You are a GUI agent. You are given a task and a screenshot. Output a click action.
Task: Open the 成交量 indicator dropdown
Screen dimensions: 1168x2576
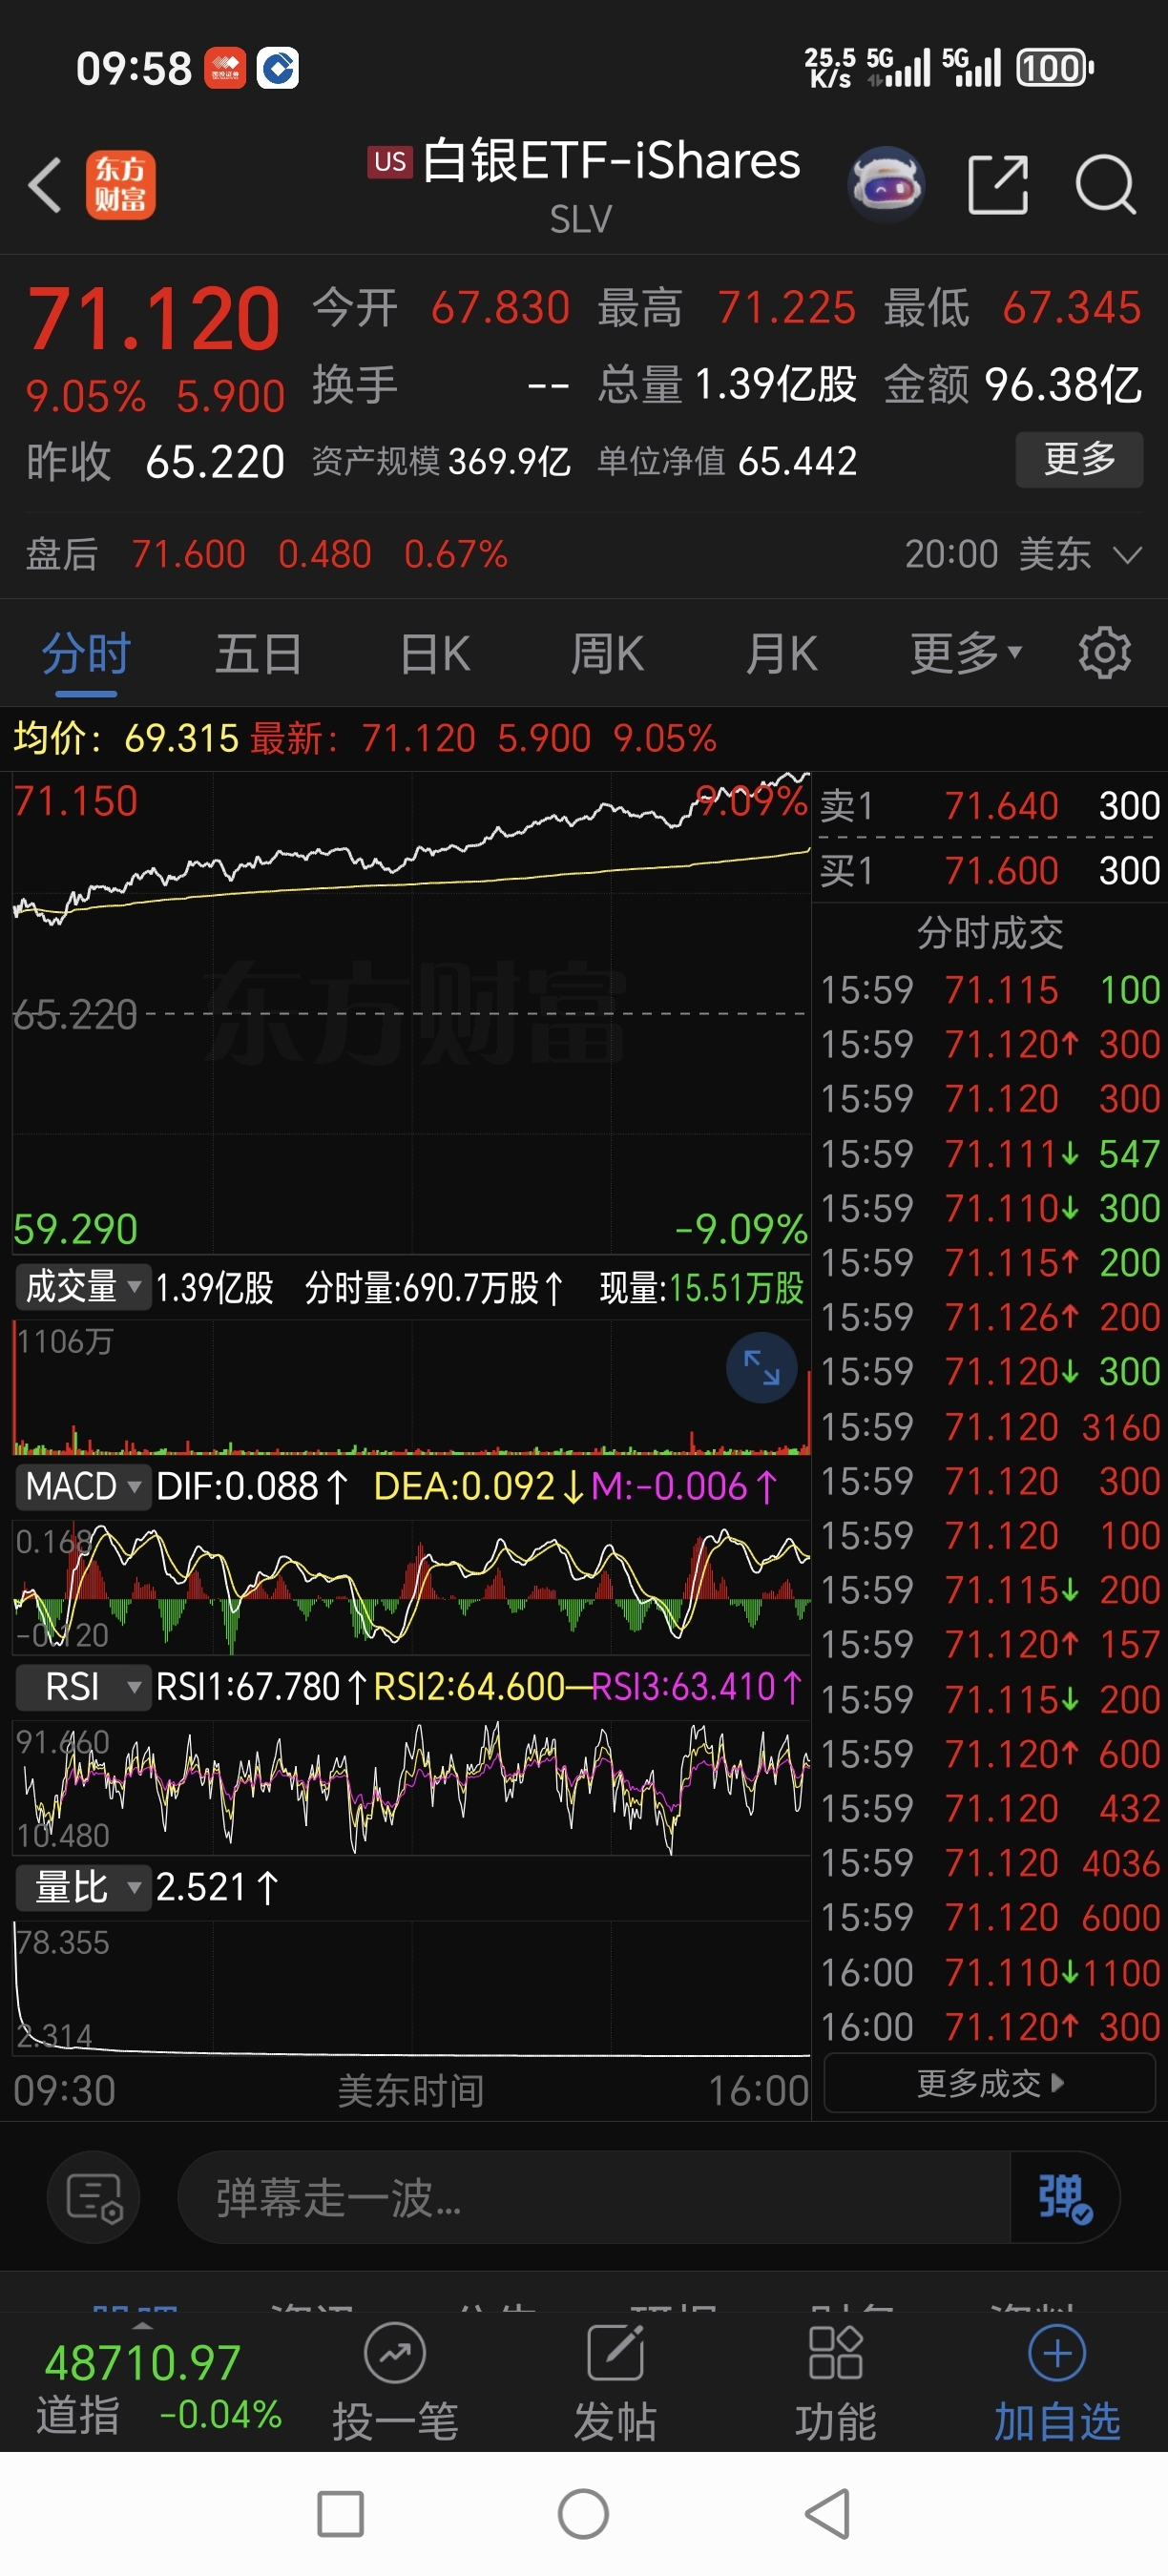[x=83, y=1287]
